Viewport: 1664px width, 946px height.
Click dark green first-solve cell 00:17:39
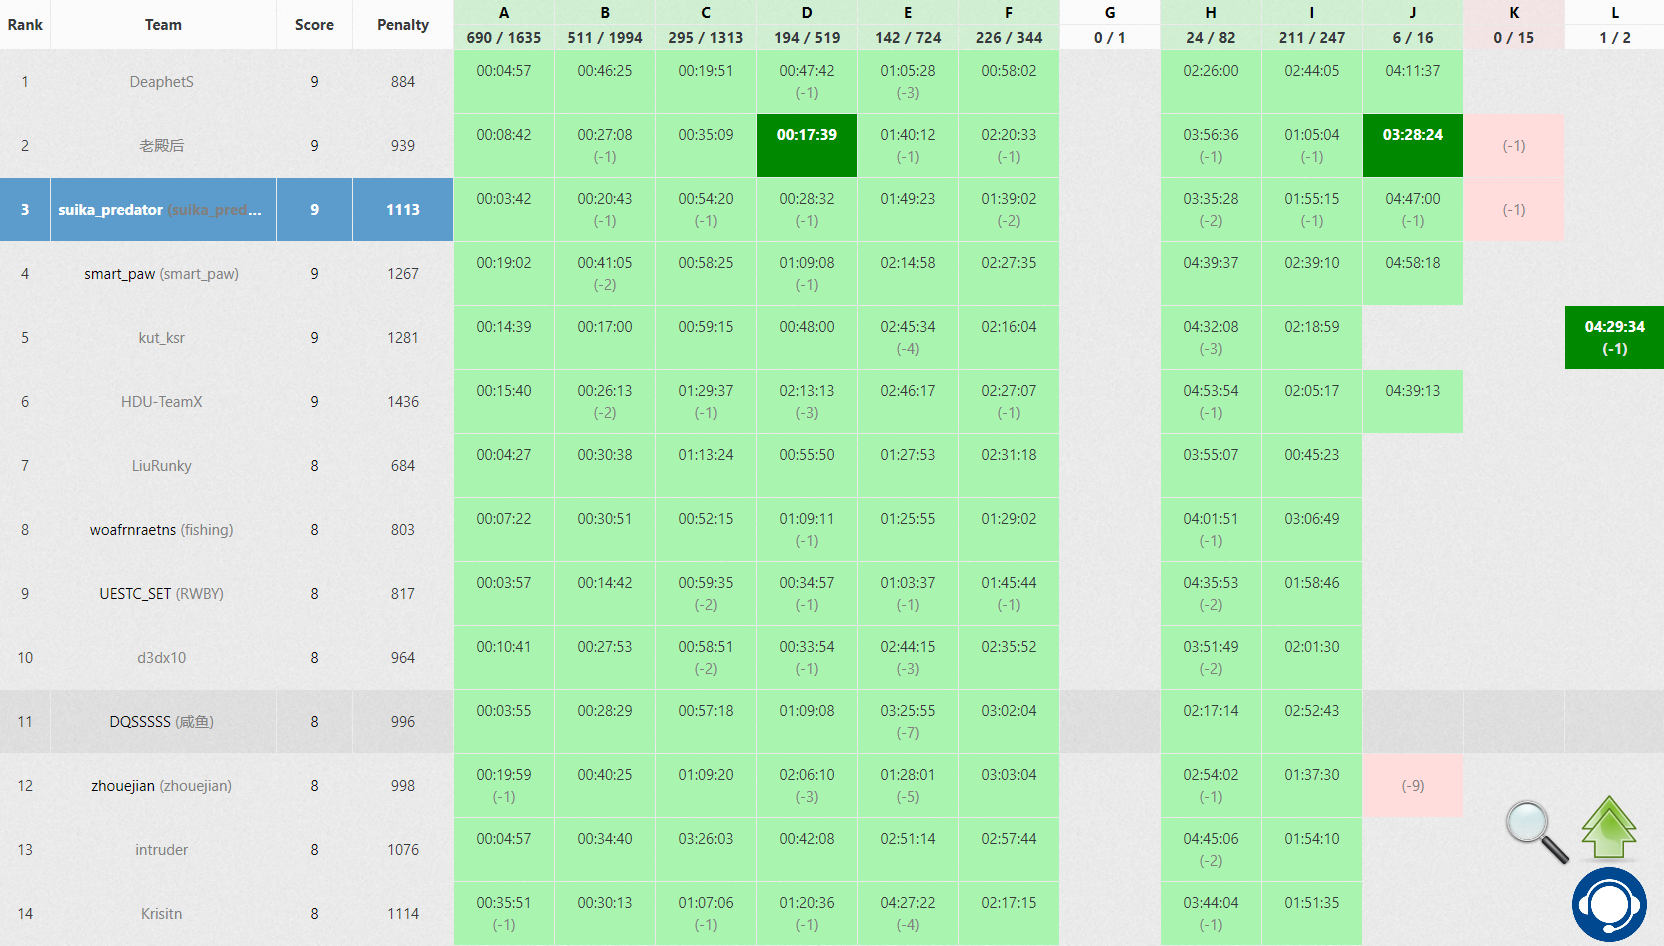click(x=807, y=145)
